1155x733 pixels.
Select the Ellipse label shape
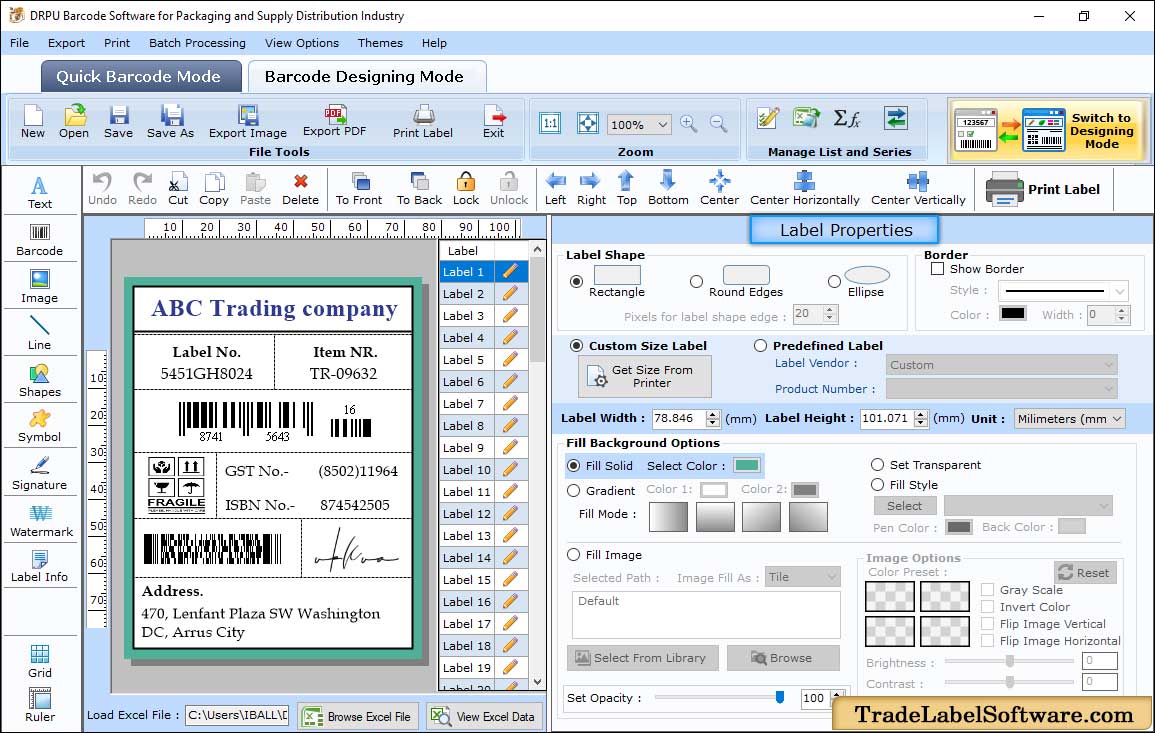coord(834,281)
